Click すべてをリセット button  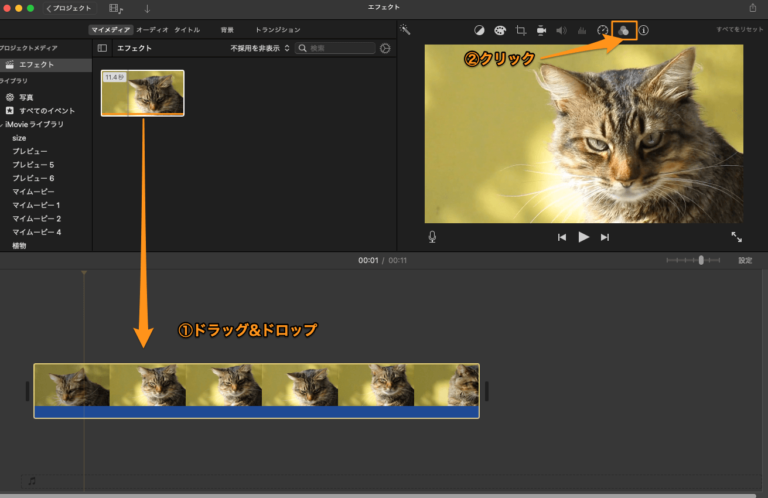tap(739, 29)
